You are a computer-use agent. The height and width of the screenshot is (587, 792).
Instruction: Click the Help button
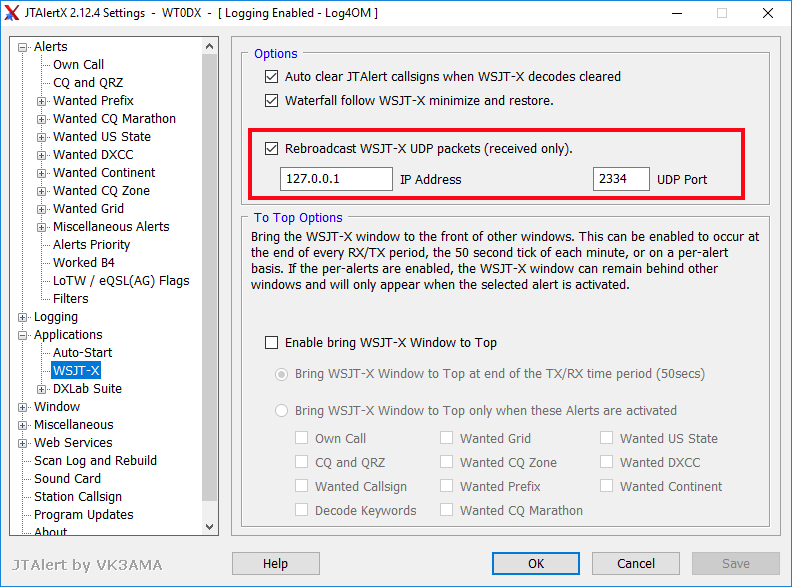click(276, 563)
